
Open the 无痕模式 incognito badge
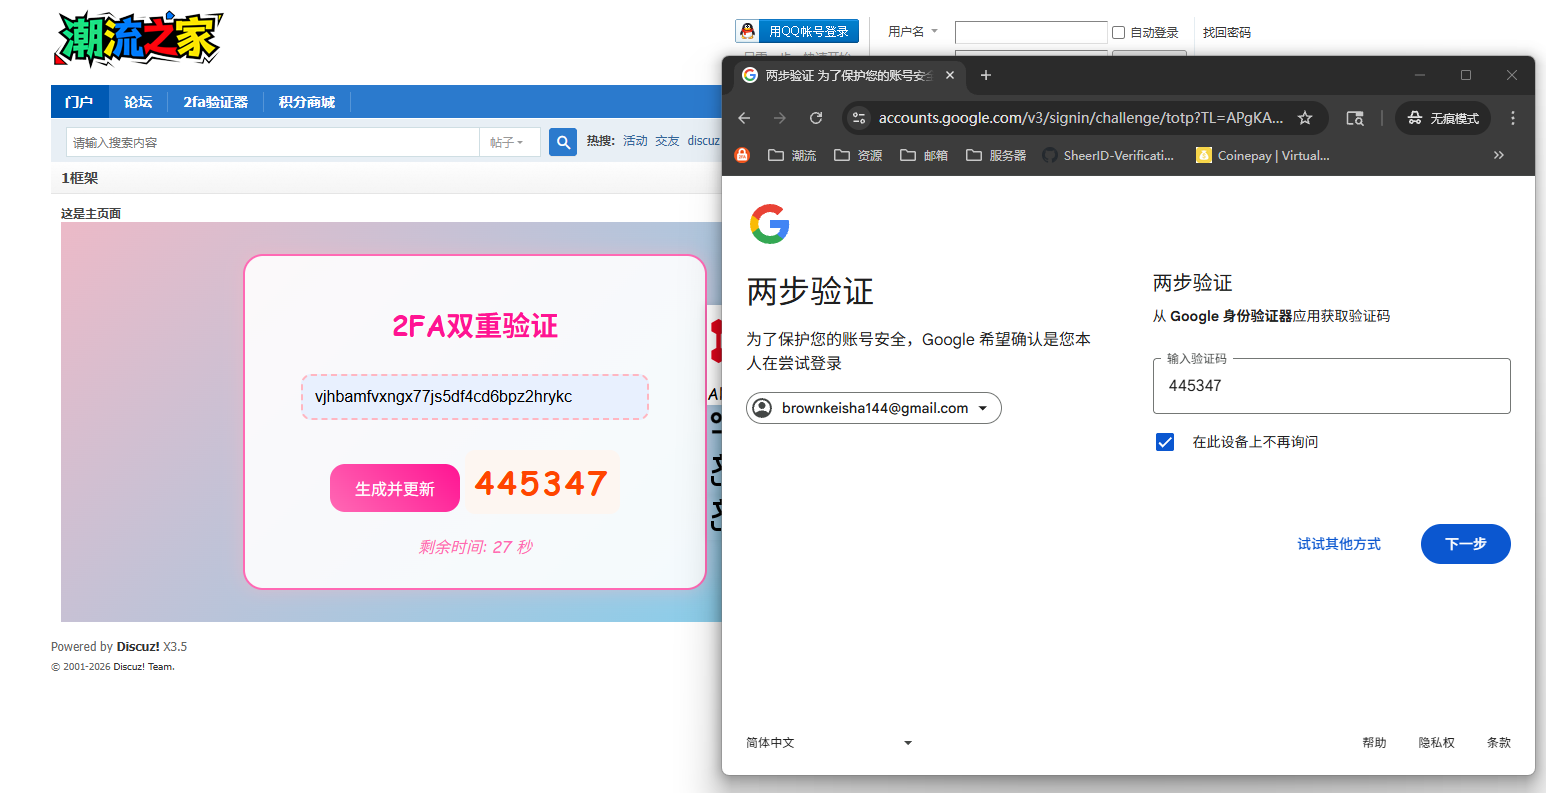point(1442,117)
